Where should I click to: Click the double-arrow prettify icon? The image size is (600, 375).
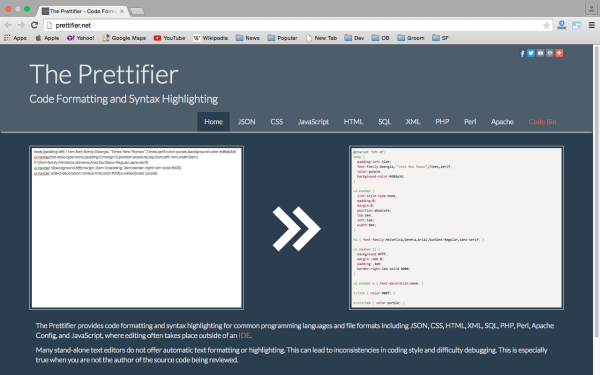click(297, 229)
